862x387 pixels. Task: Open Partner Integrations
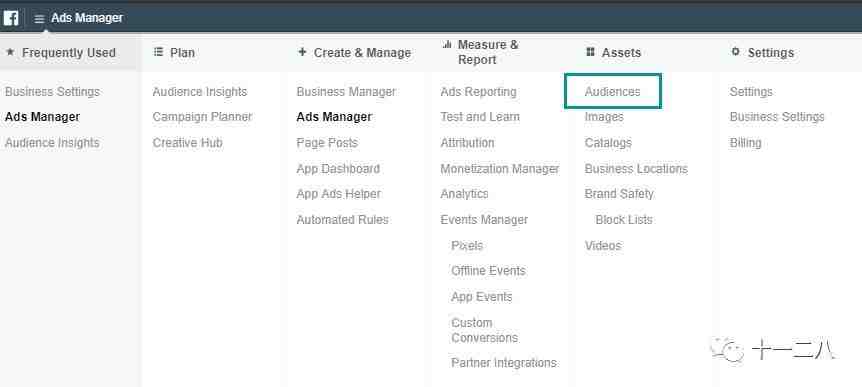(504, 363)
